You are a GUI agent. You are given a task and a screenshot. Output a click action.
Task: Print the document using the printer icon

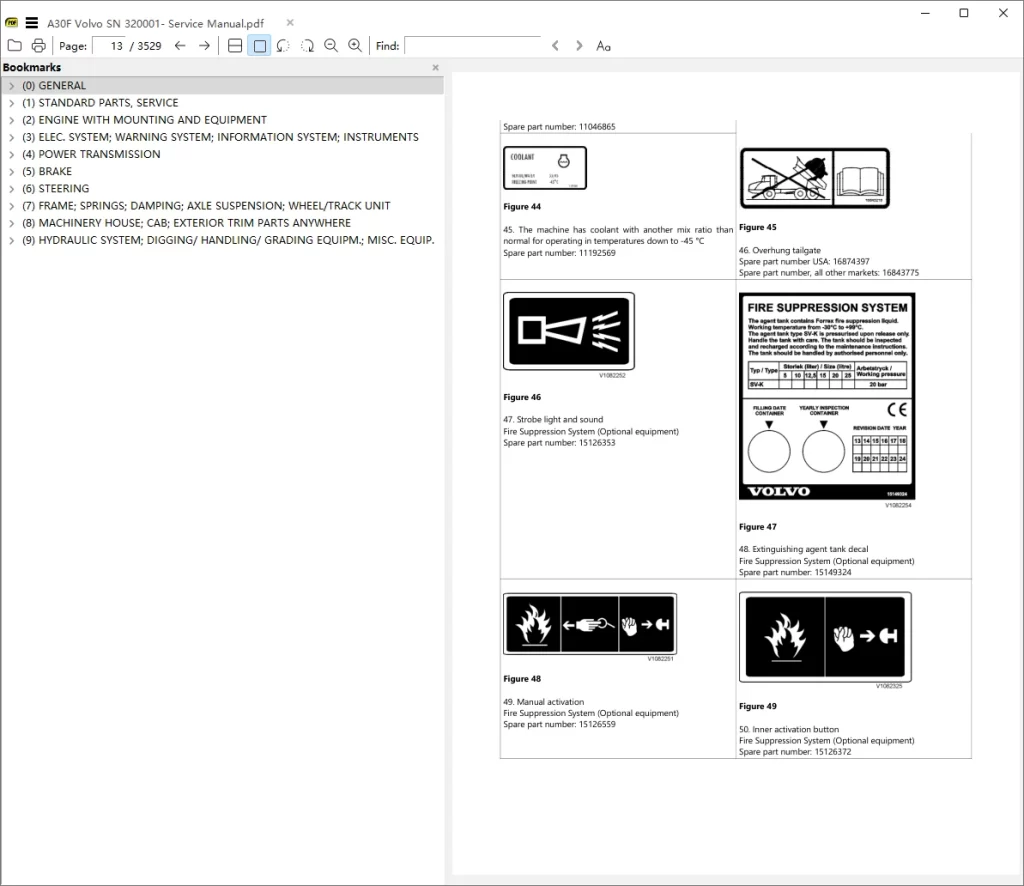coord(39,46)
